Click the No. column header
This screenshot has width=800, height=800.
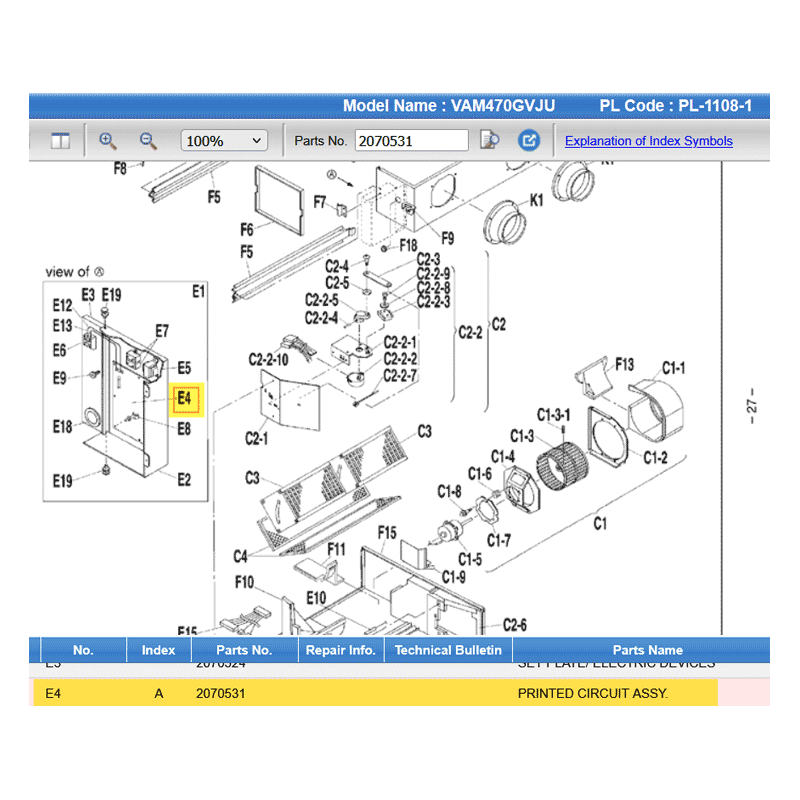coord(83,650)
